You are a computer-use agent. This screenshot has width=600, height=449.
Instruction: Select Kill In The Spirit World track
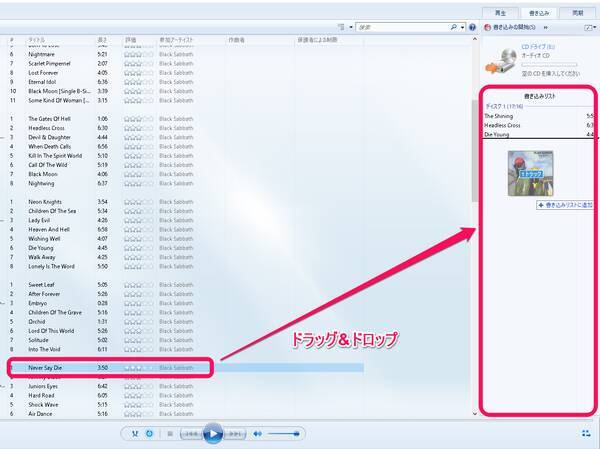[x=55, y=156]
